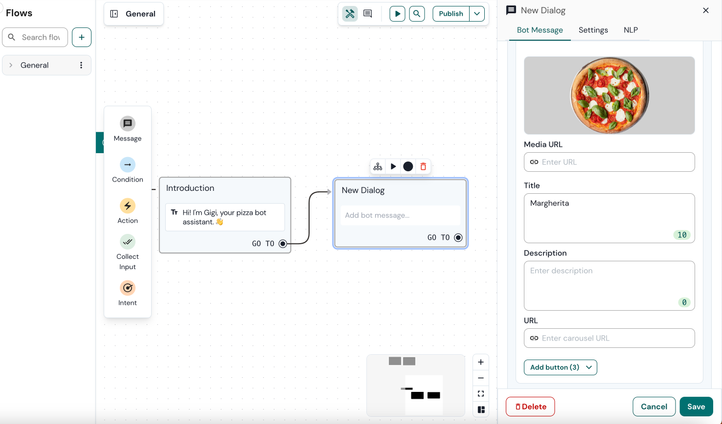Zoom in on the flow canvas
This screenshot has height=424, width=722.
click(x=481, y=362)
